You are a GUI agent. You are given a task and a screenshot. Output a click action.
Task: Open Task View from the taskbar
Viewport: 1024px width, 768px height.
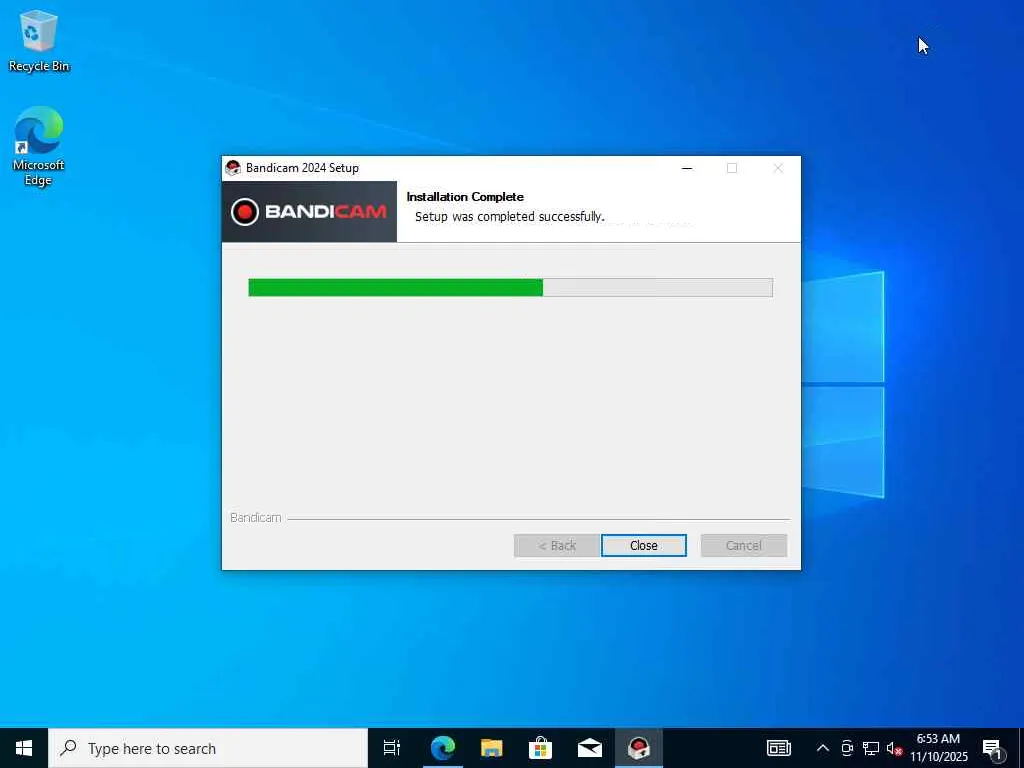pyautogui.click(x=392, y=748)
